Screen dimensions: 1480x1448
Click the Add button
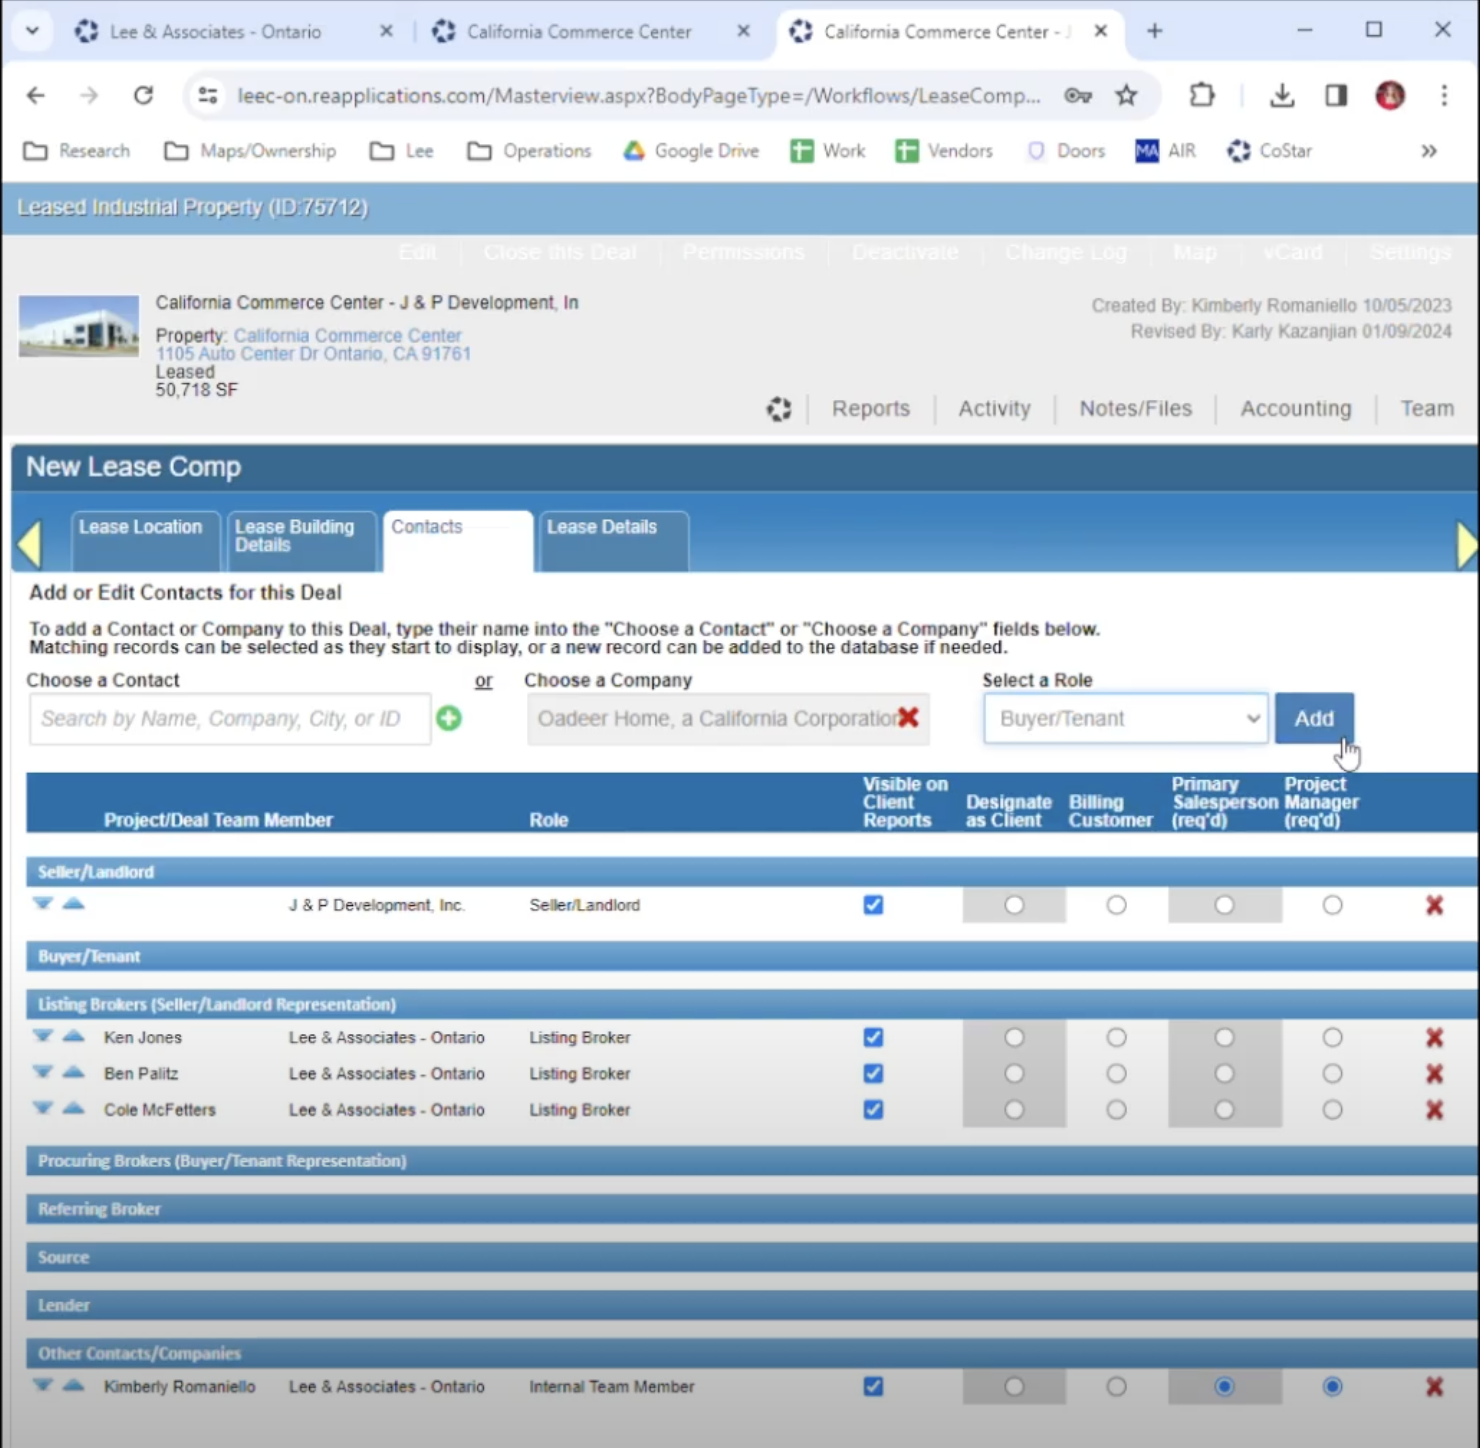point(1314,718)
